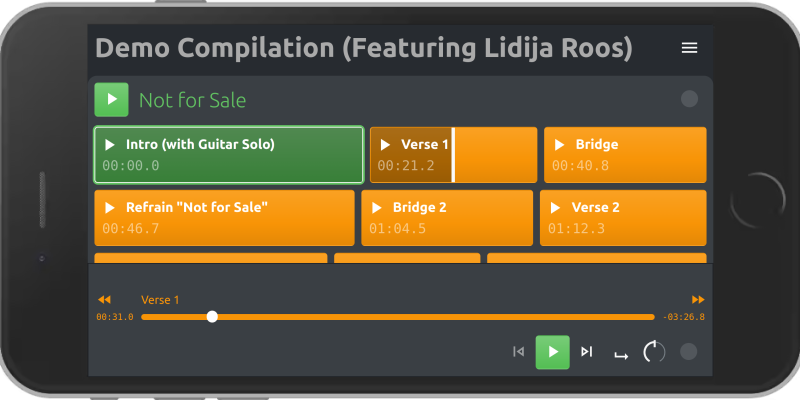Skip to previous cue icon

click(x=518, y=352)
